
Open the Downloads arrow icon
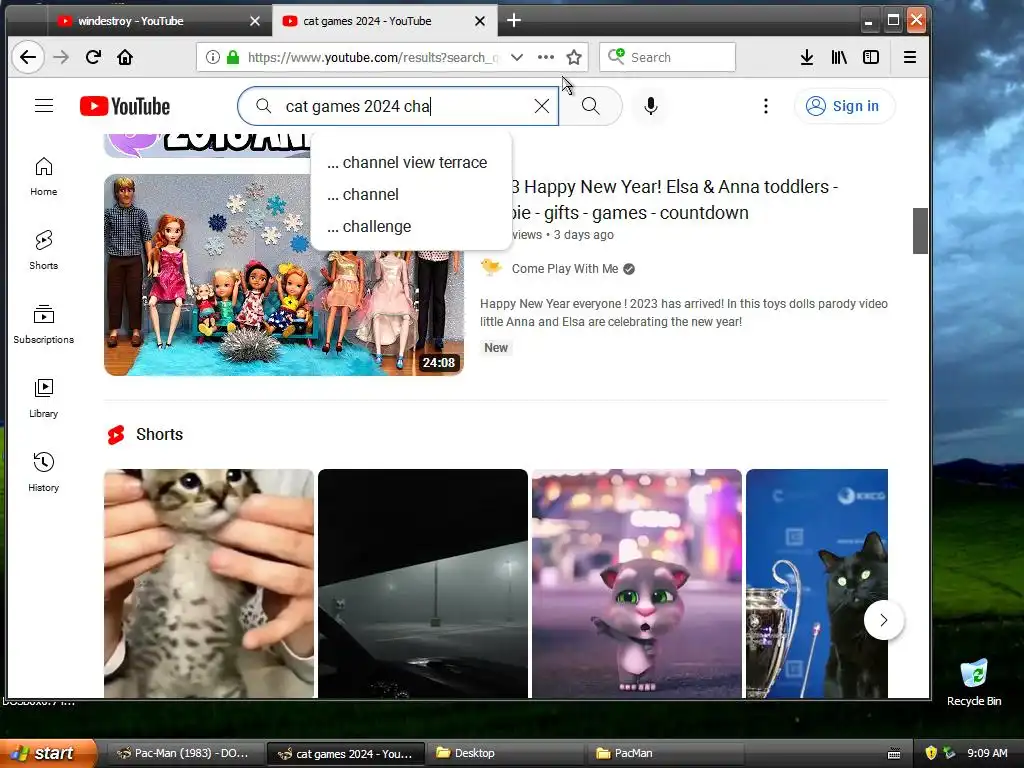[x=807, y=57]
